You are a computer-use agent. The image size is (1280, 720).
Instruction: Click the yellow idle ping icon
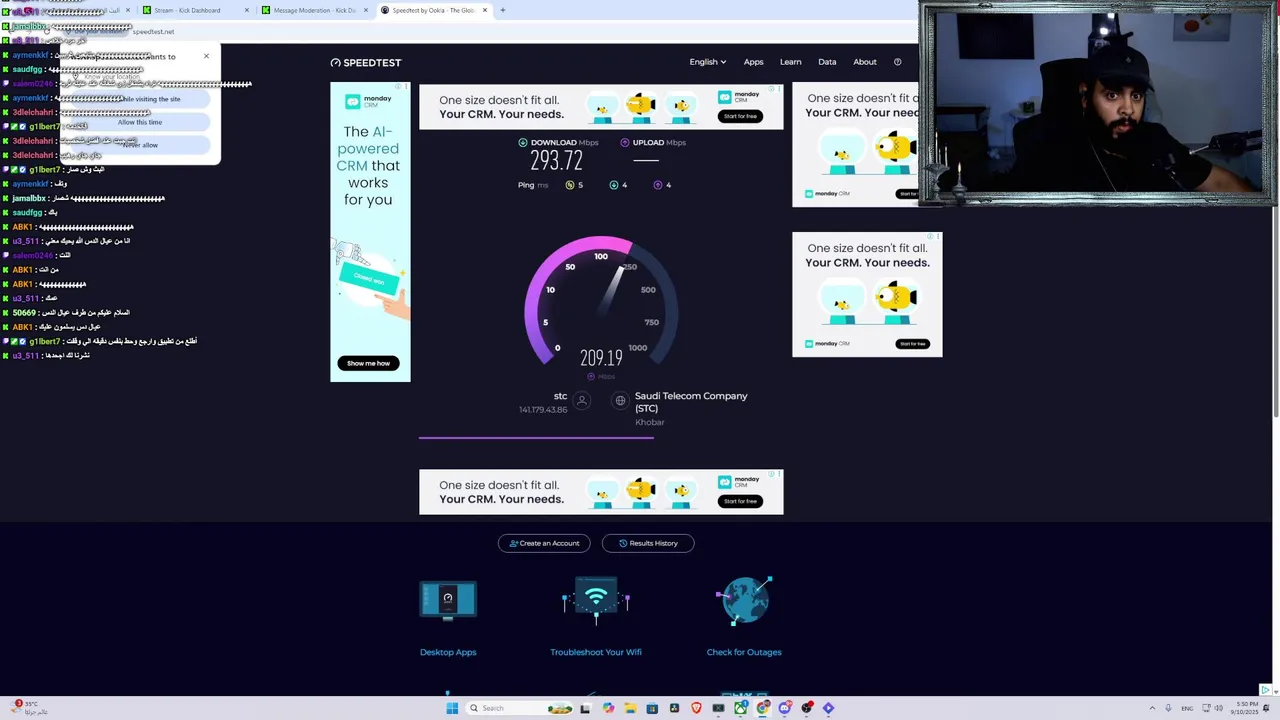(570, 185)
